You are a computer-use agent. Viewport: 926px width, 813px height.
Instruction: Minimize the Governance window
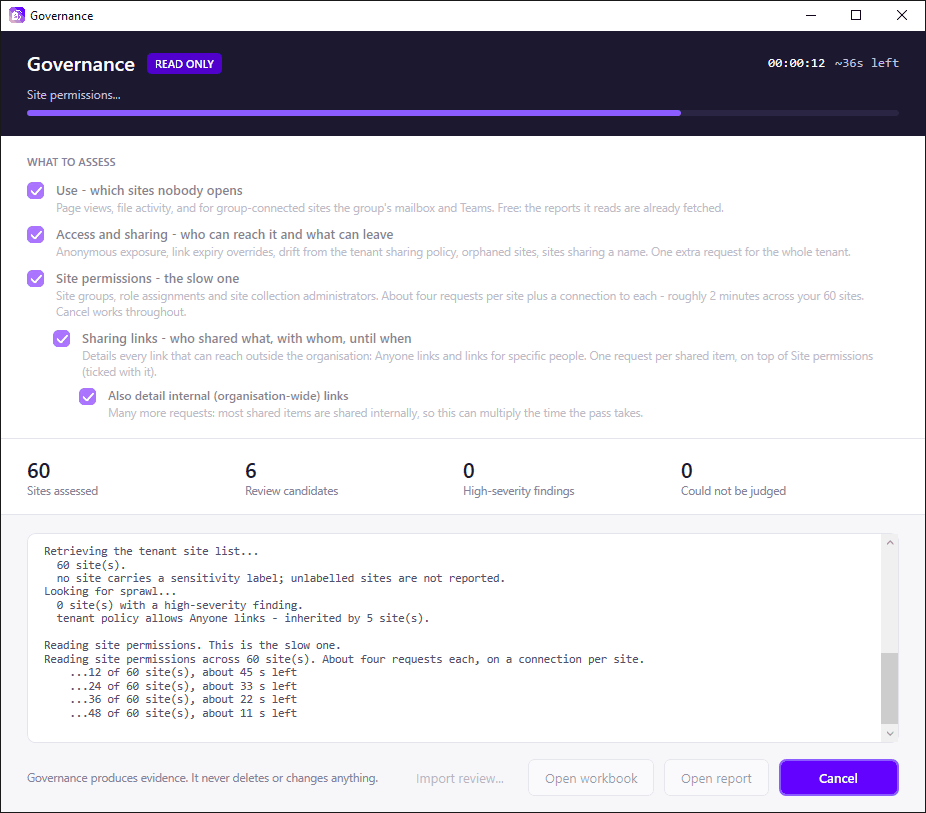click(x=811, y=15)
